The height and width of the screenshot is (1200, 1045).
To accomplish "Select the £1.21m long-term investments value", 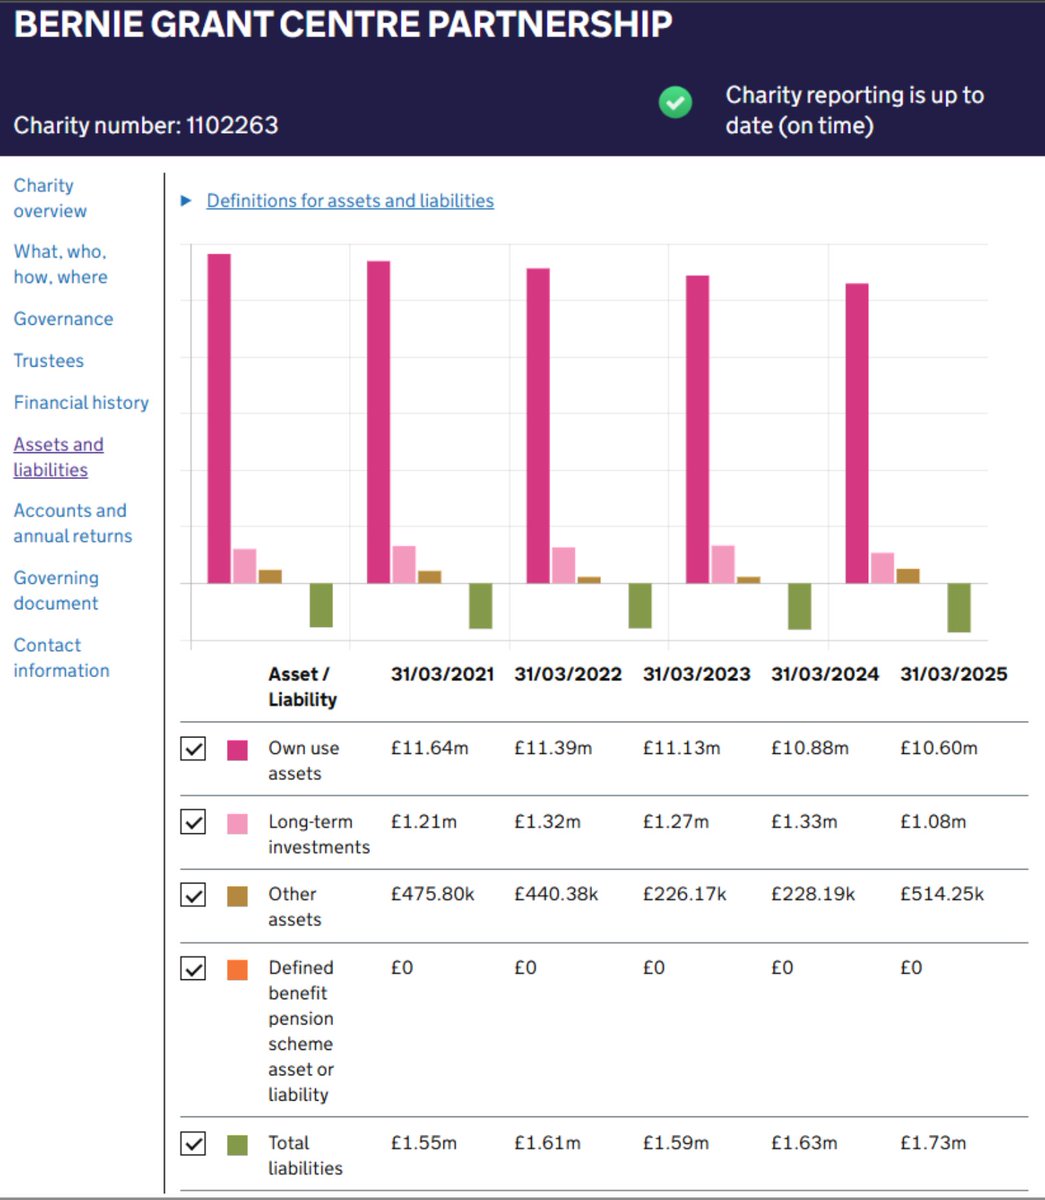I will 424,822.
